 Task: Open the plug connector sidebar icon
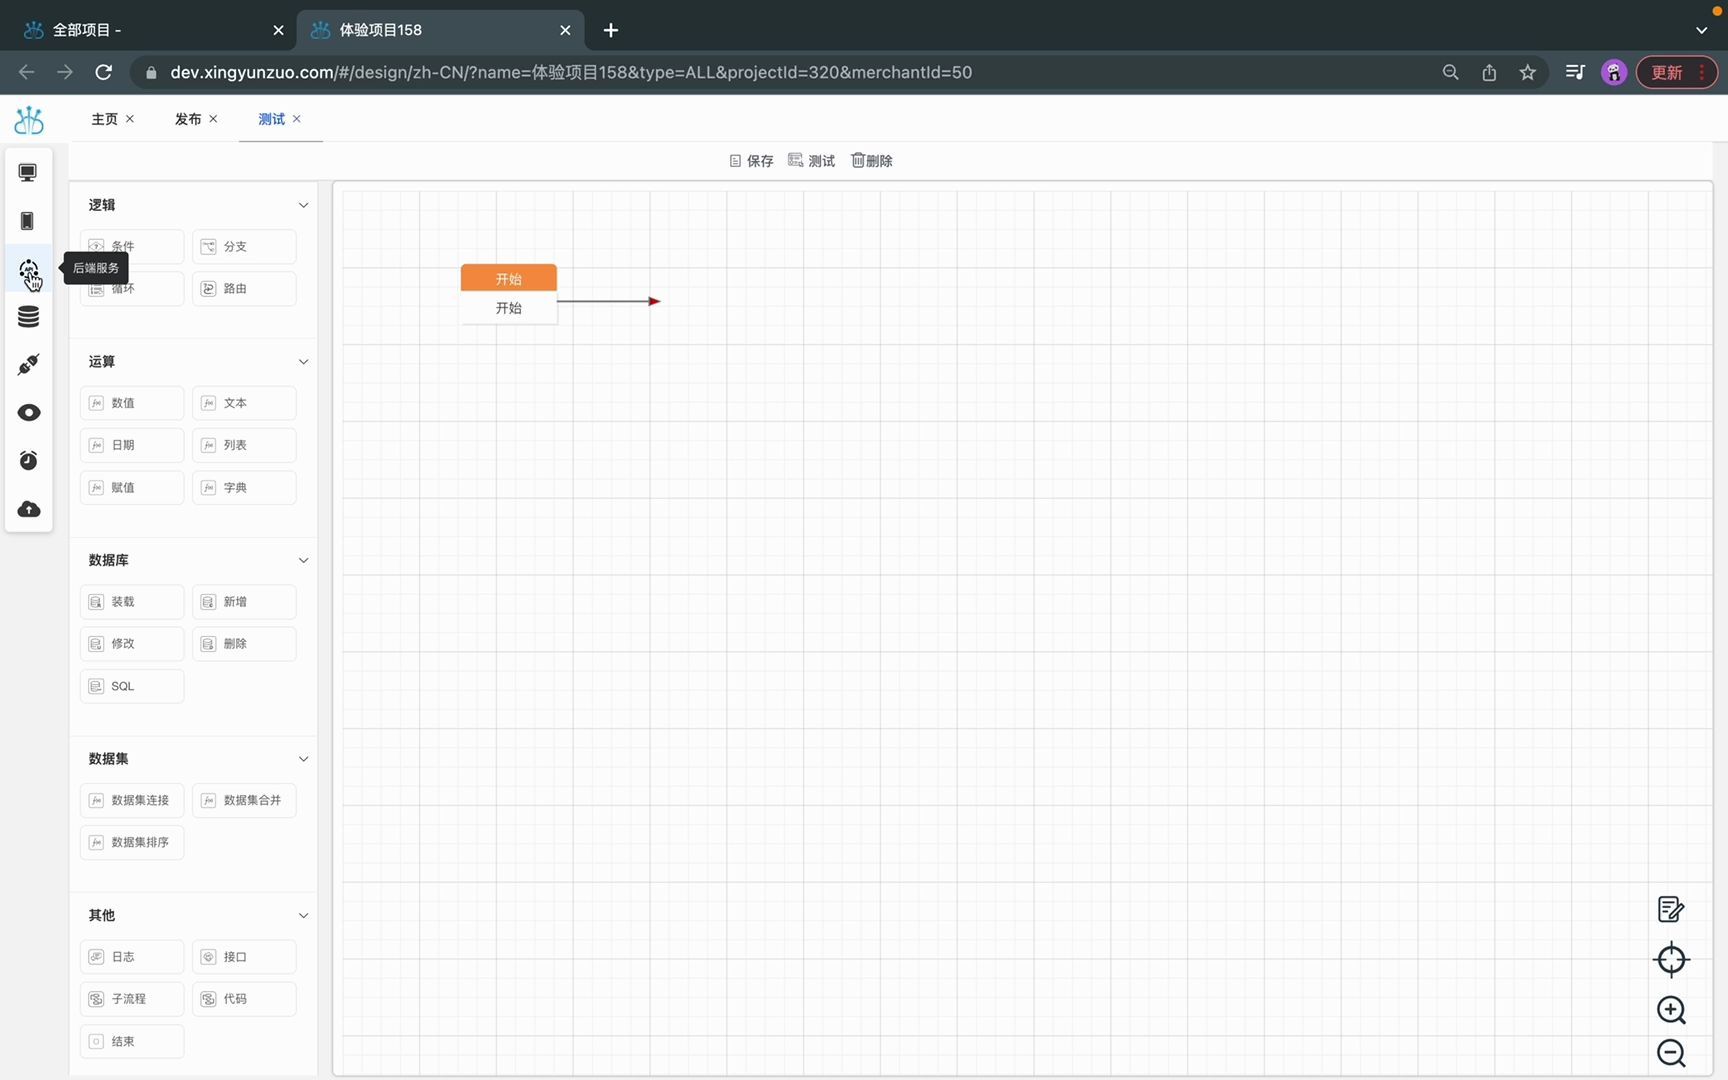click(x=28, y=365)
